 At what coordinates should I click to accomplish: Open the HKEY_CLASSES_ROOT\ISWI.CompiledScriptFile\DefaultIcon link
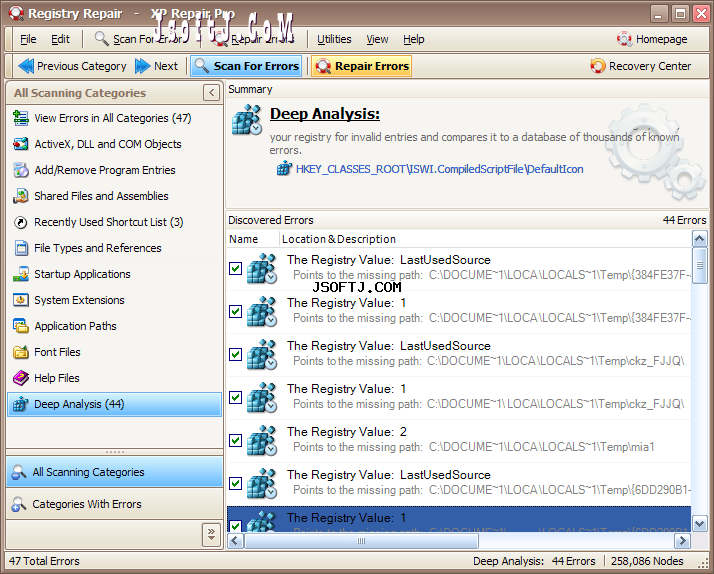click(439, 169)
